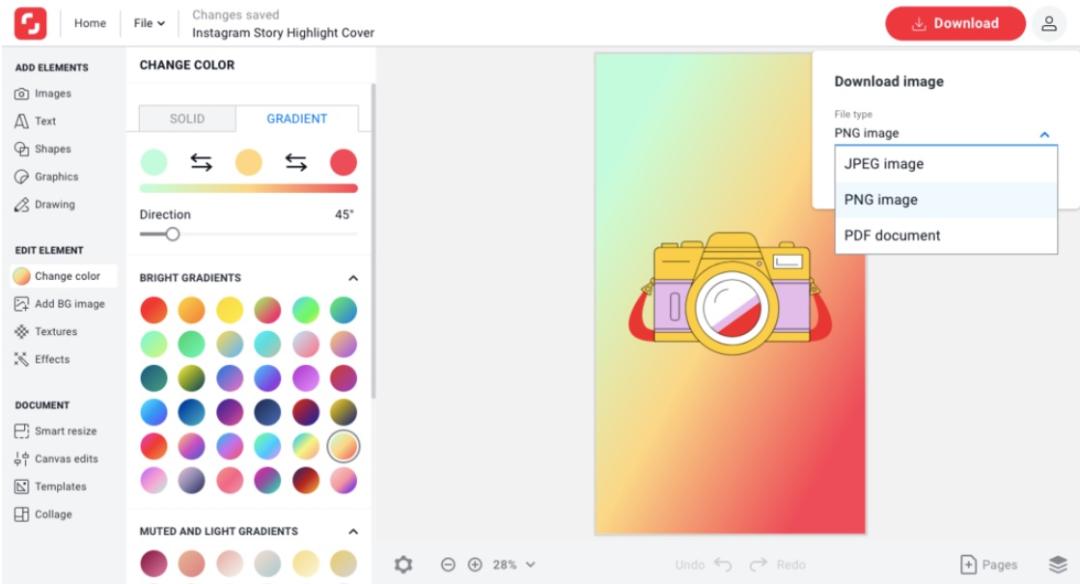This screenshot has width=1080, height=584.
Task: Click the red gradient color stop
Action: pos(343,163)
